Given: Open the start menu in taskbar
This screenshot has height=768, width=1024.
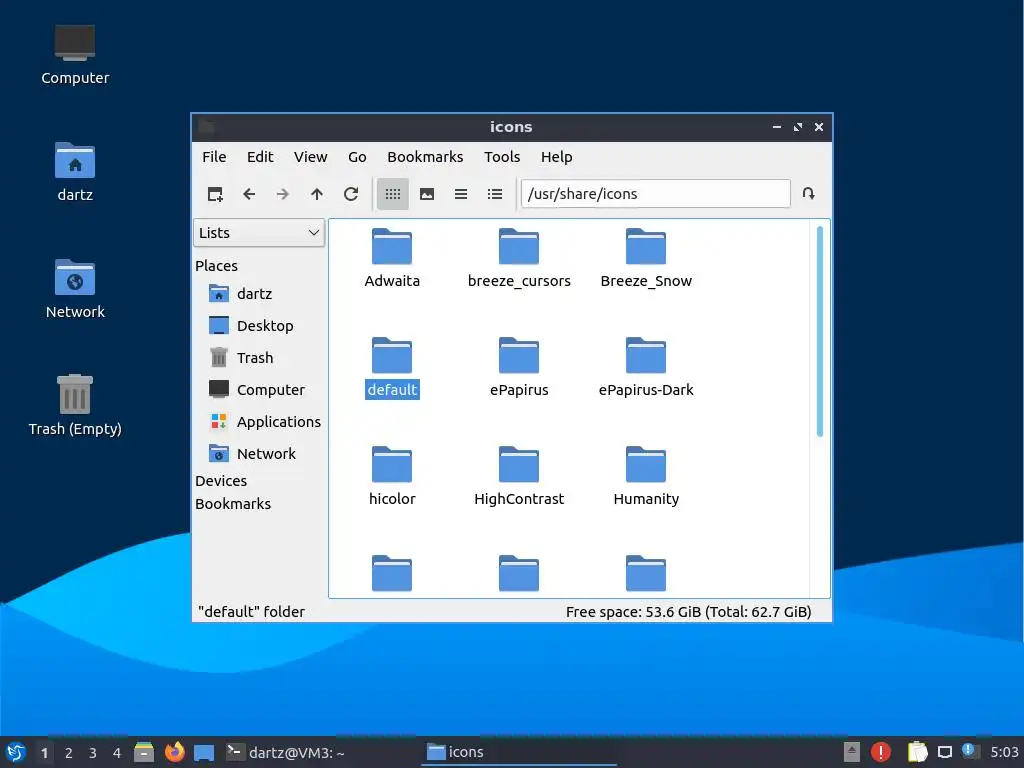Looking at the screenshot, I should click(16, 752).
